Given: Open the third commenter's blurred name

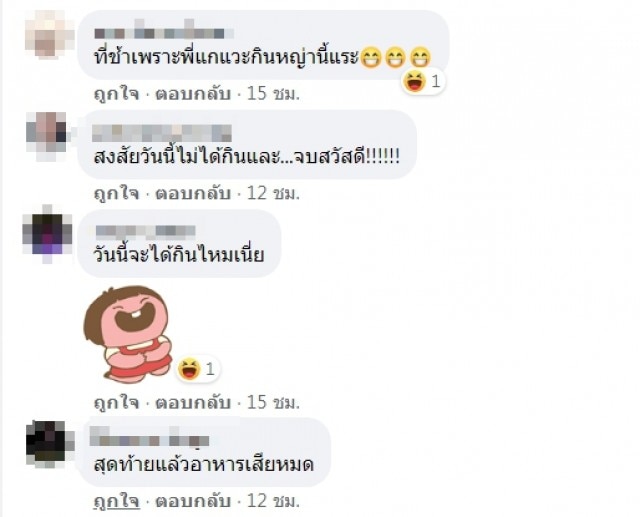Looking at the screenshot, I should [x=145, y=231].
